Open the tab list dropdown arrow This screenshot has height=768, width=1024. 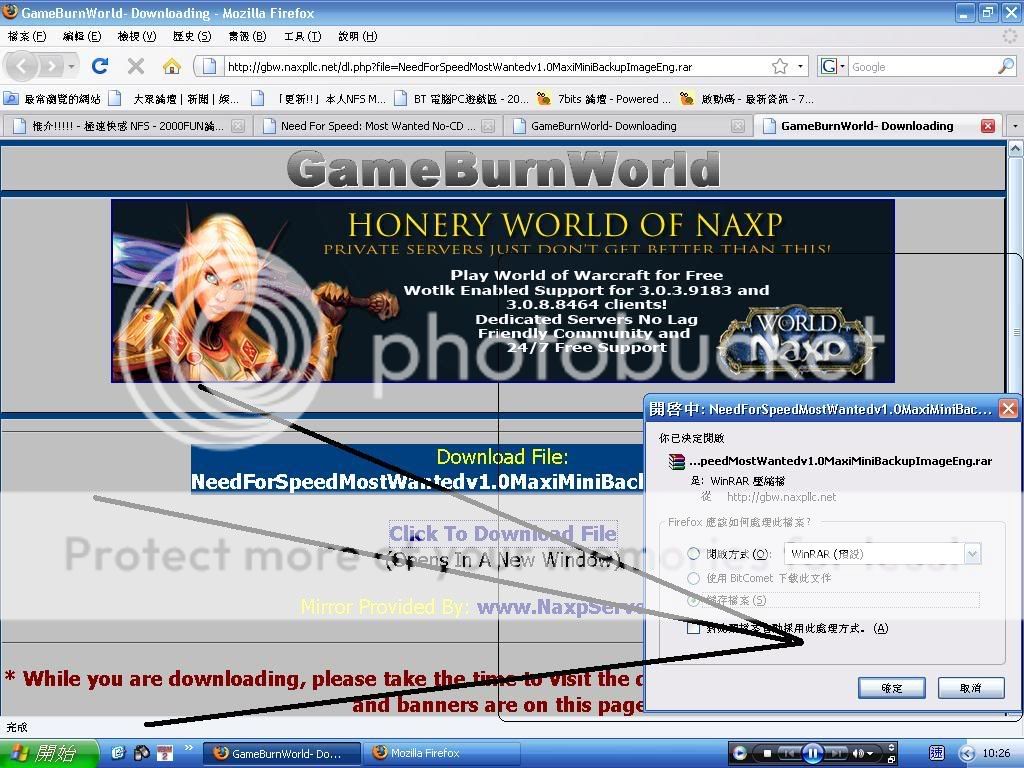pos(1014,126)
